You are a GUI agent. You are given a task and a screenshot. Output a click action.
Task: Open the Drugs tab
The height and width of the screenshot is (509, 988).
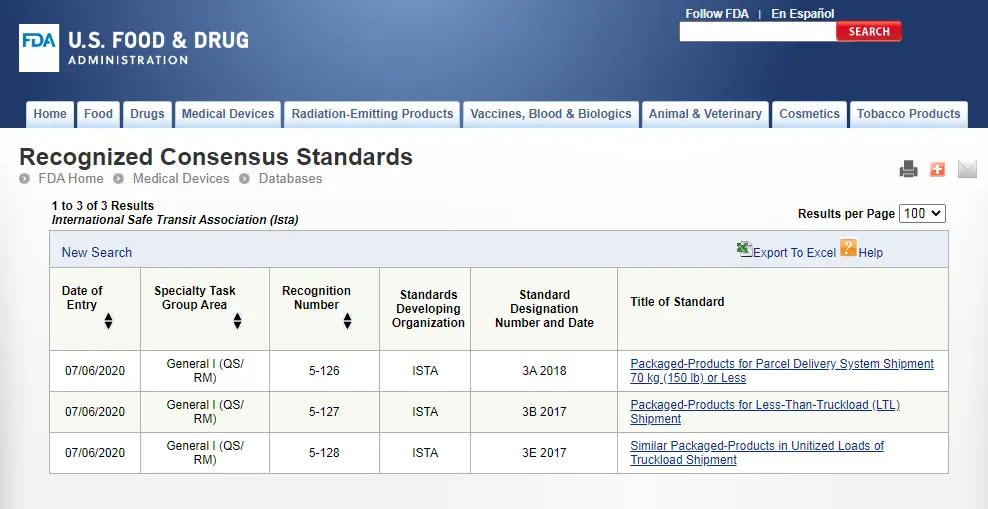pyautogui.click(x=147, y=114)
